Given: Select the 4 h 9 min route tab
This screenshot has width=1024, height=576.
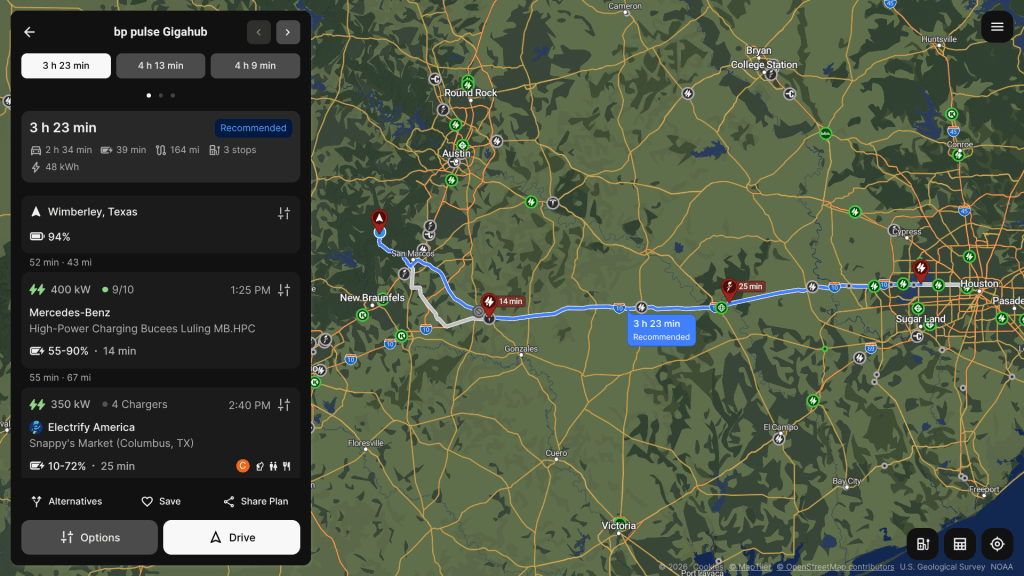Looking at the screenshot, I should click(255, 66).
